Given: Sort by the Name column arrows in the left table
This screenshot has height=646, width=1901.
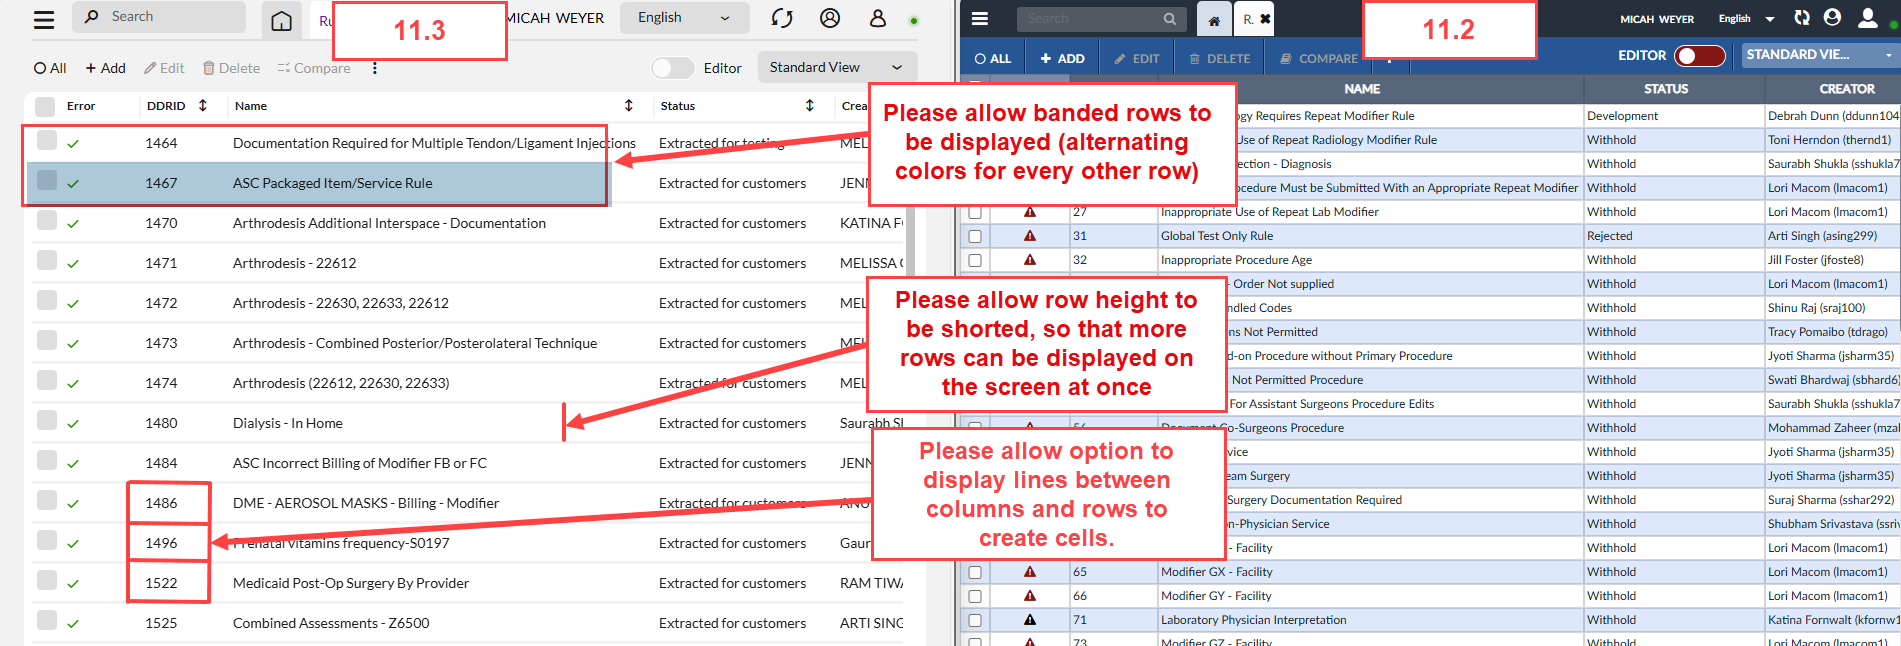Looking at the screenshot, I should tap(629, 105).
